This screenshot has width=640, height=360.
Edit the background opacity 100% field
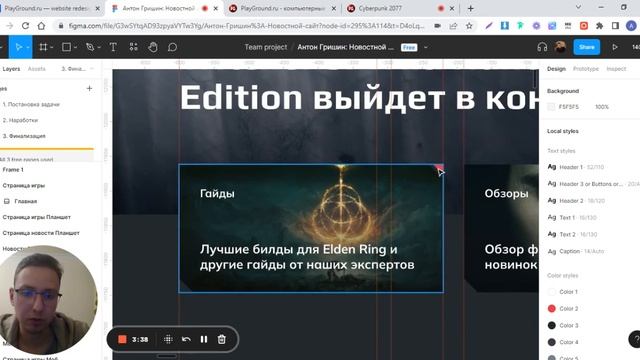click(602, 107)
